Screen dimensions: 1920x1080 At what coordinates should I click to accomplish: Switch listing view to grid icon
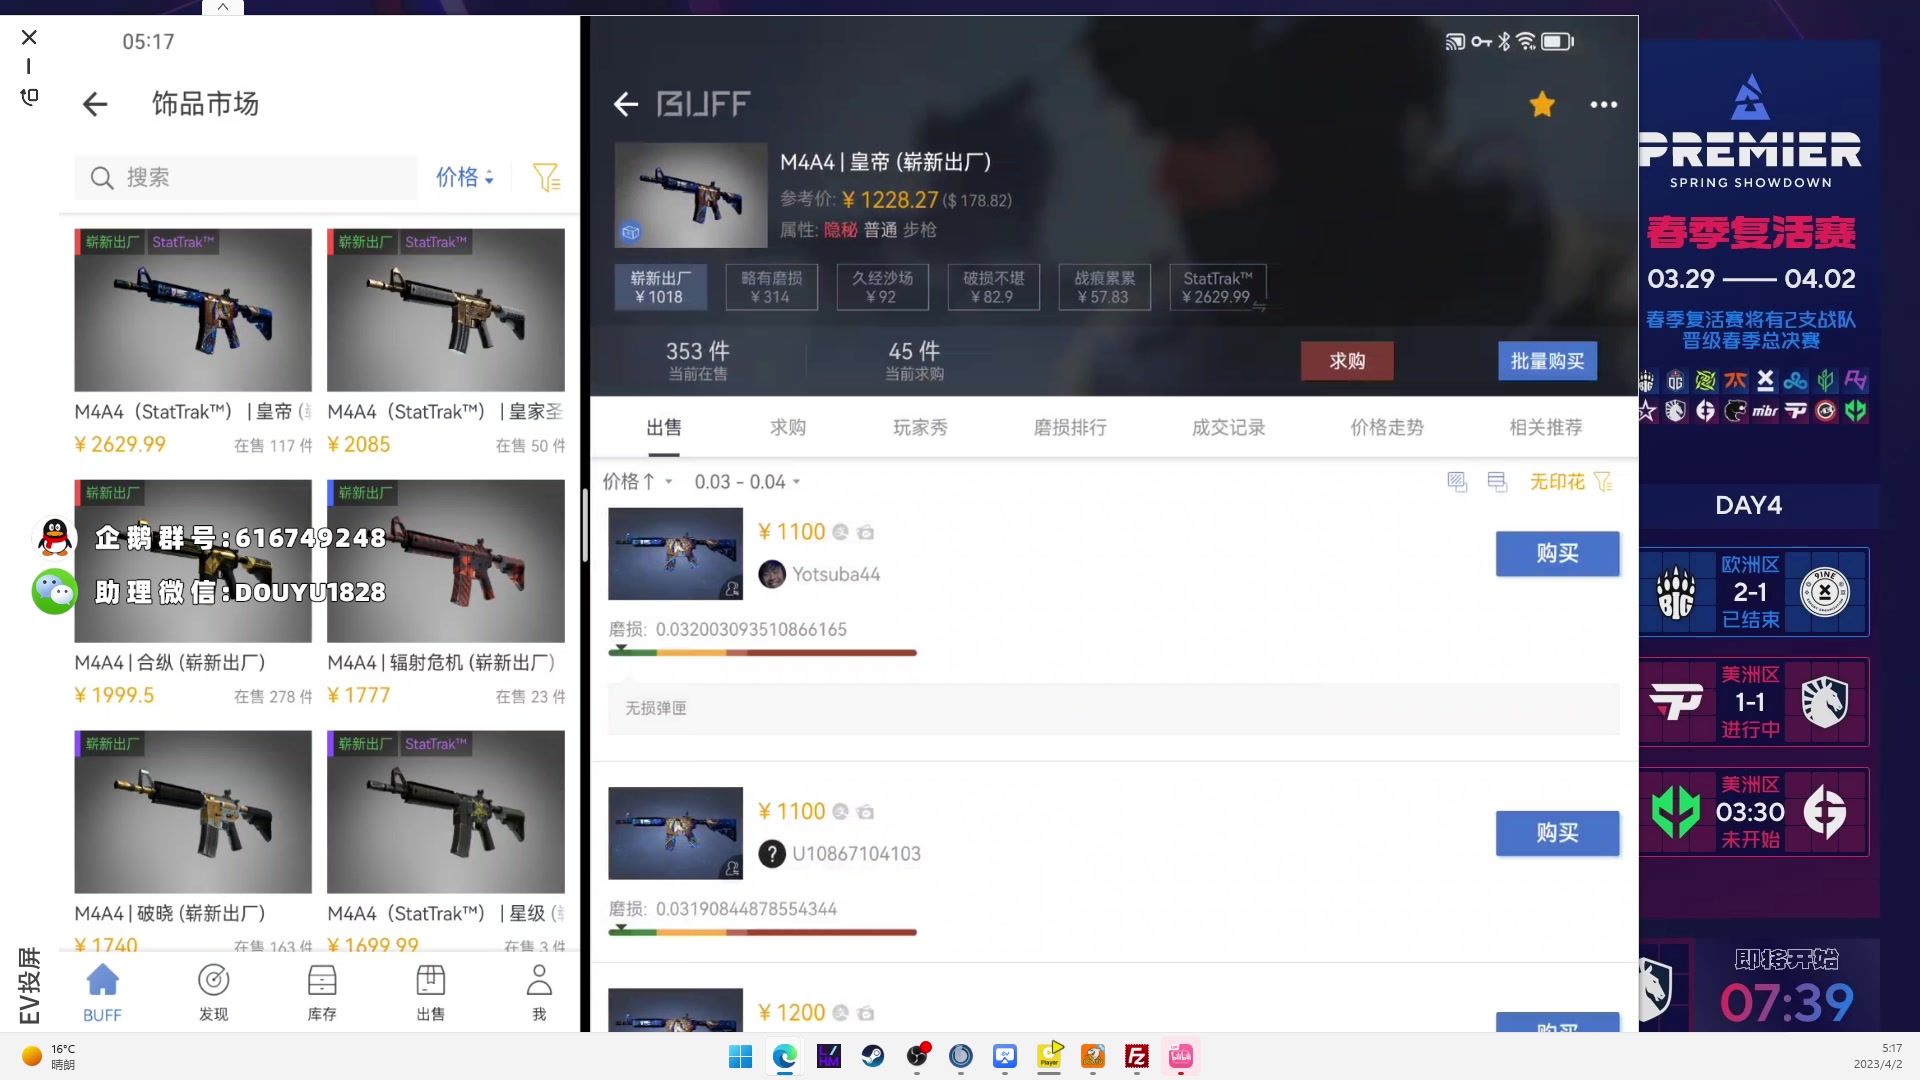click(1457, 482)
